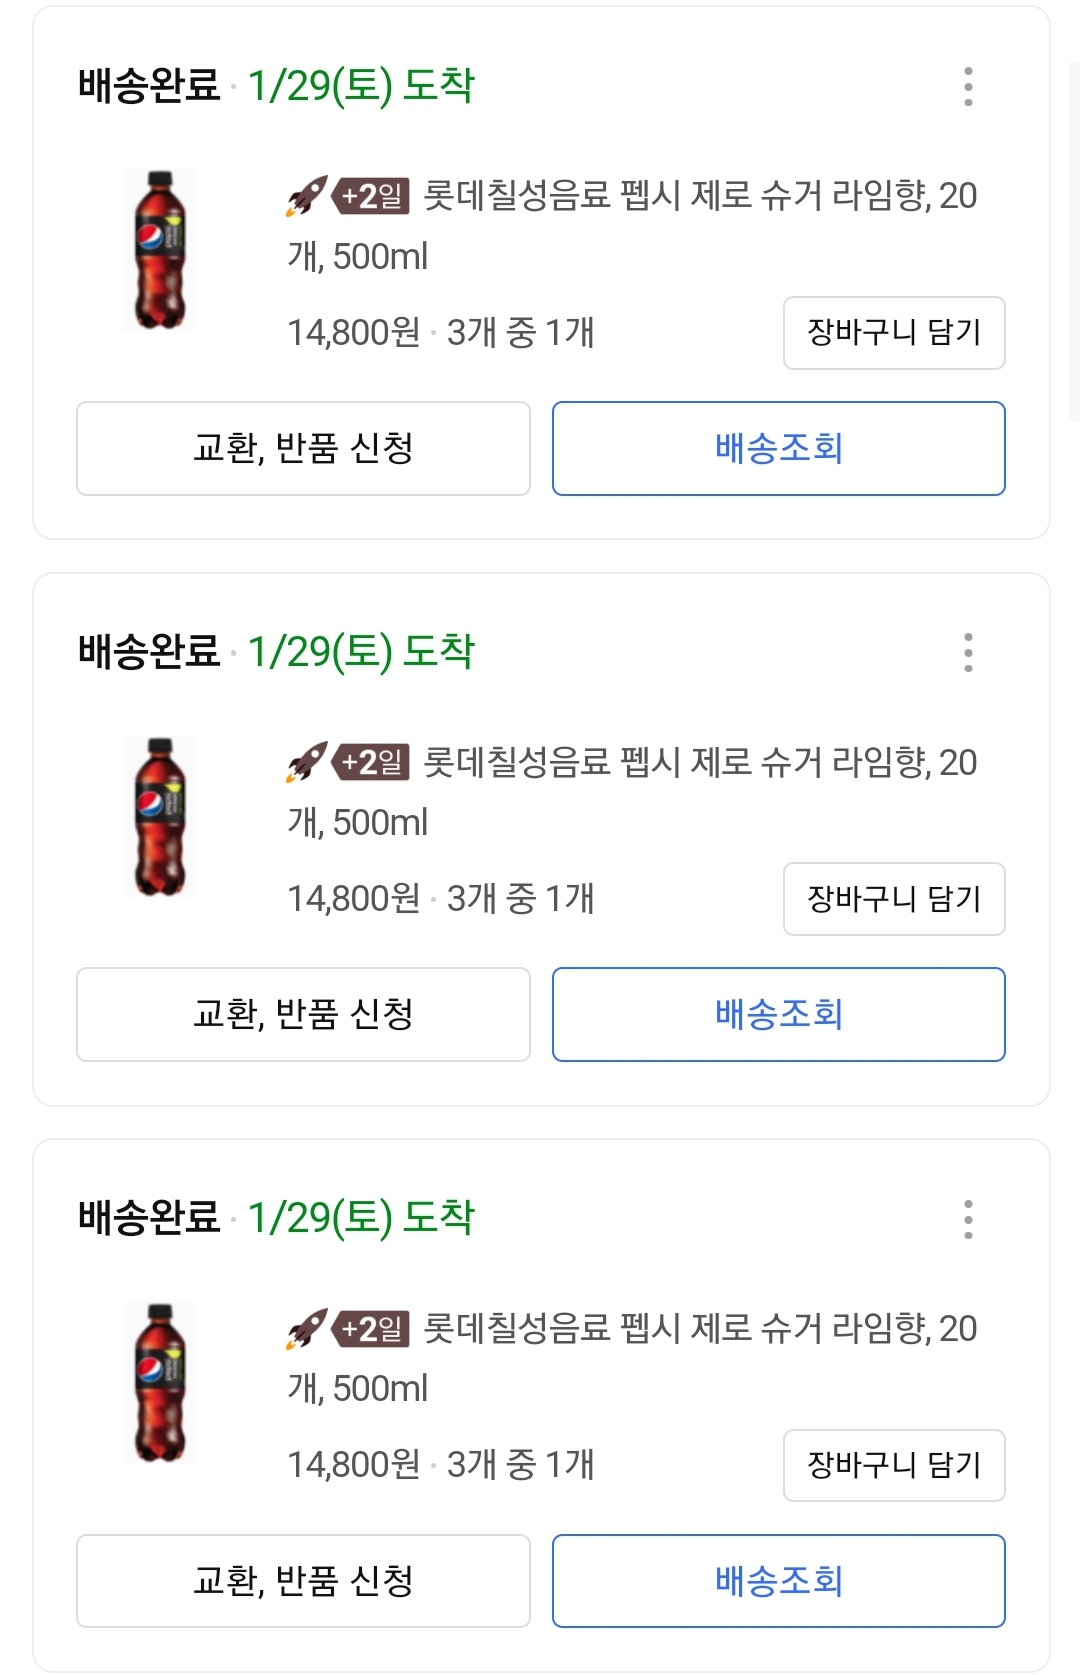
Task: Tap the +2일 badge in third order
Action: click(x=372, y=1329)
